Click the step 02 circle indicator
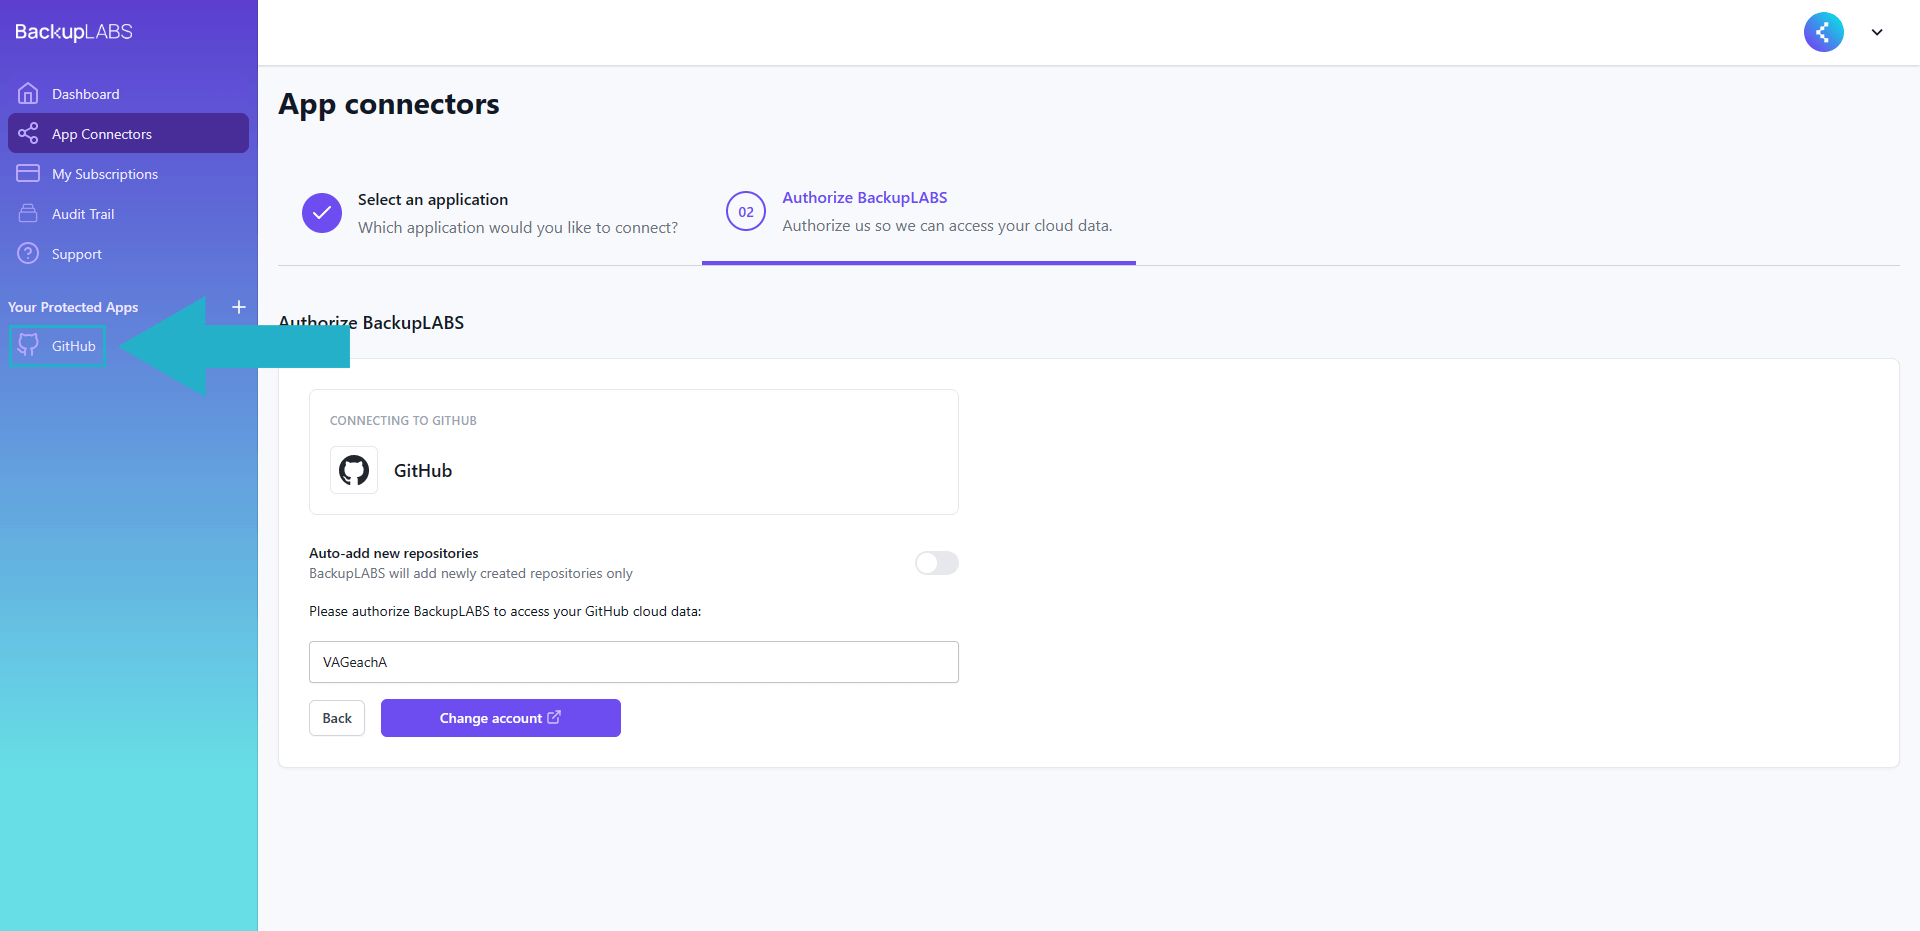 (746, 211)
